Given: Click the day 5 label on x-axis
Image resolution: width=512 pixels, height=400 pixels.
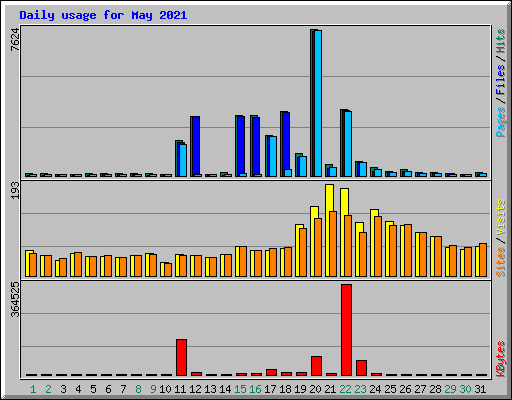Looking at the screenshot, I should tap(93, 389).
